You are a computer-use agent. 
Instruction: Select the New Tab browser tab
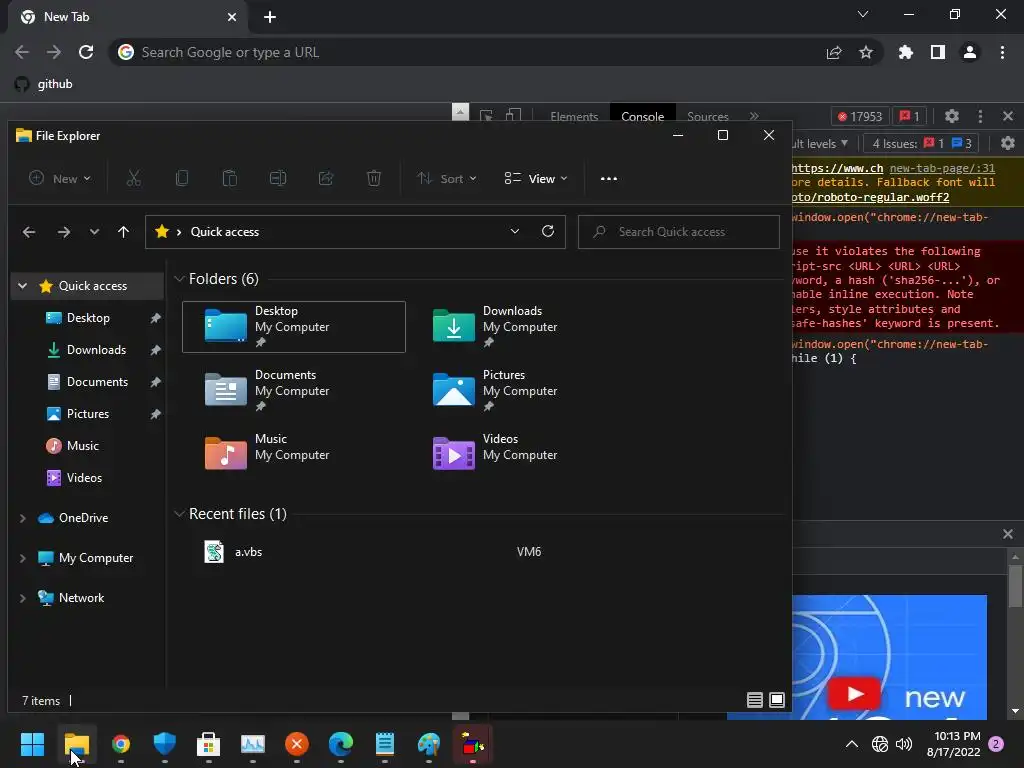(x=127, y=18)
